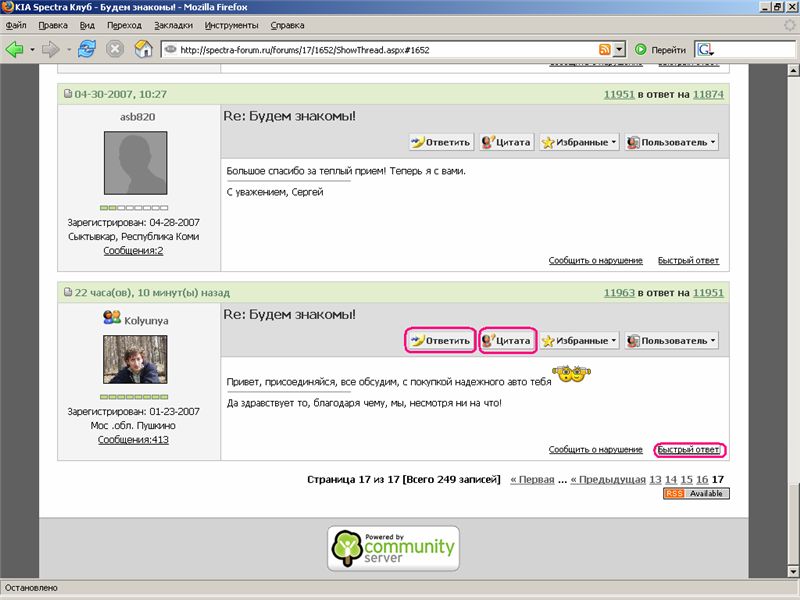The image size is (800, 600).
Task: Open the Инструменты menu
Action: click(231, 24)
